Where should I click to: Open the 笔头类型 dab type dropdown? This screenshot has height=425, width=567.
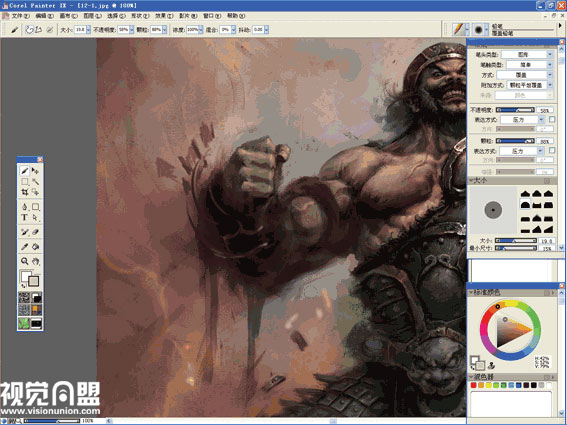tap(528, 54)
